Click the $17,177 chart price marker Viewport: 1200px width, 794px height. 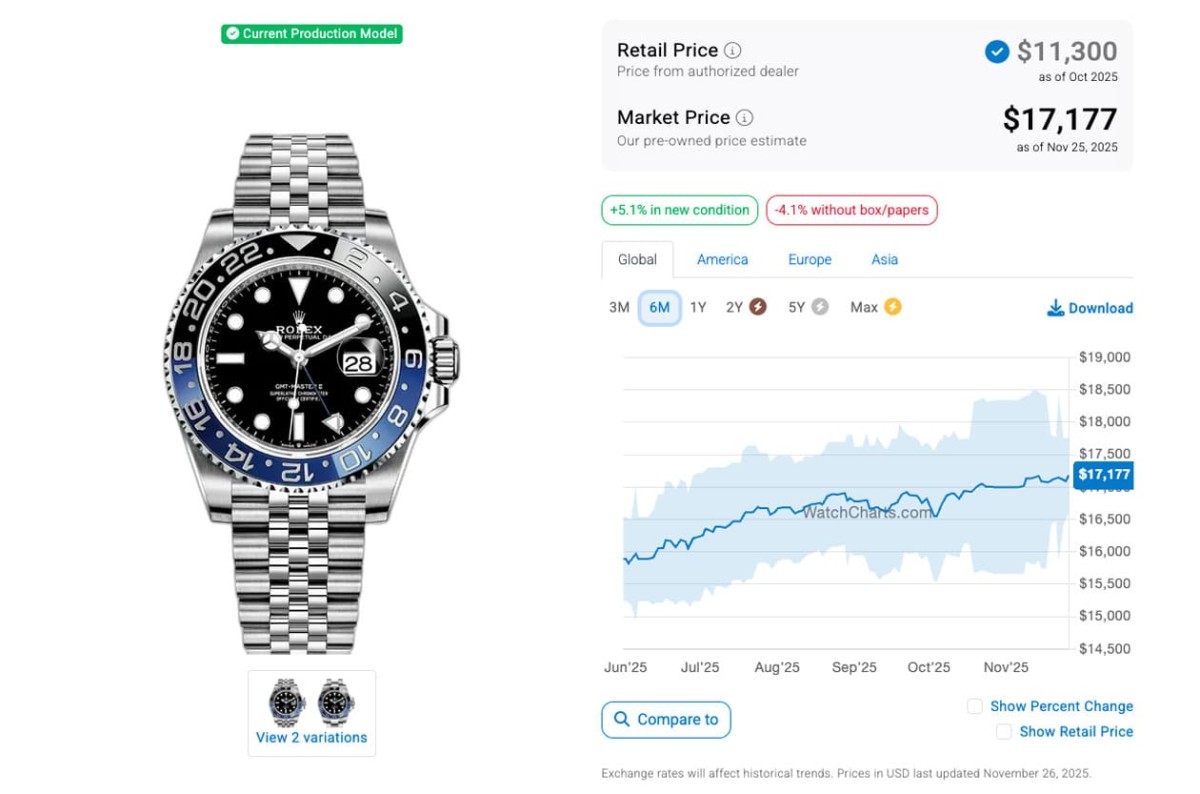1103,475
